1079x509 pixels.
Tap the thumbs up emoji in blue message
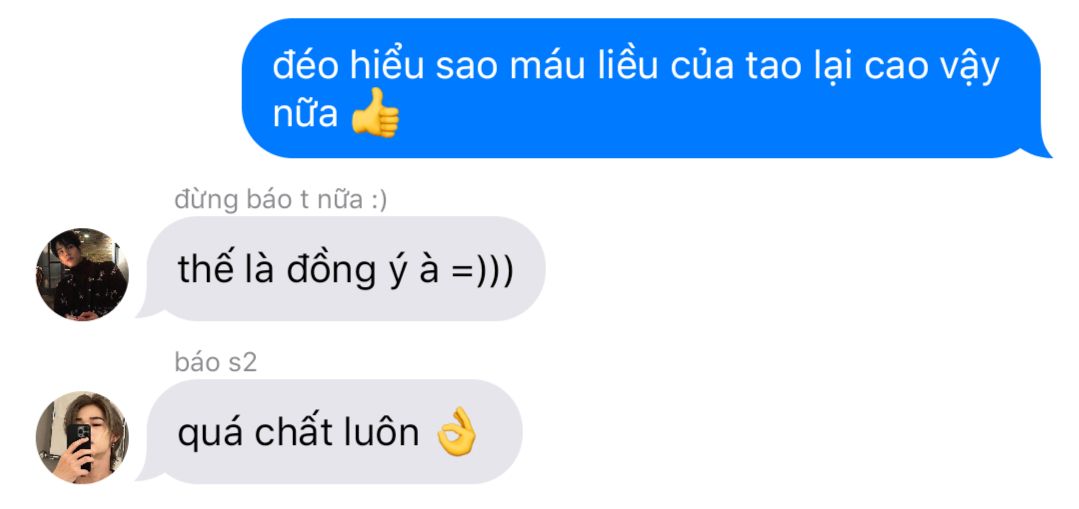tap(375, 113)
